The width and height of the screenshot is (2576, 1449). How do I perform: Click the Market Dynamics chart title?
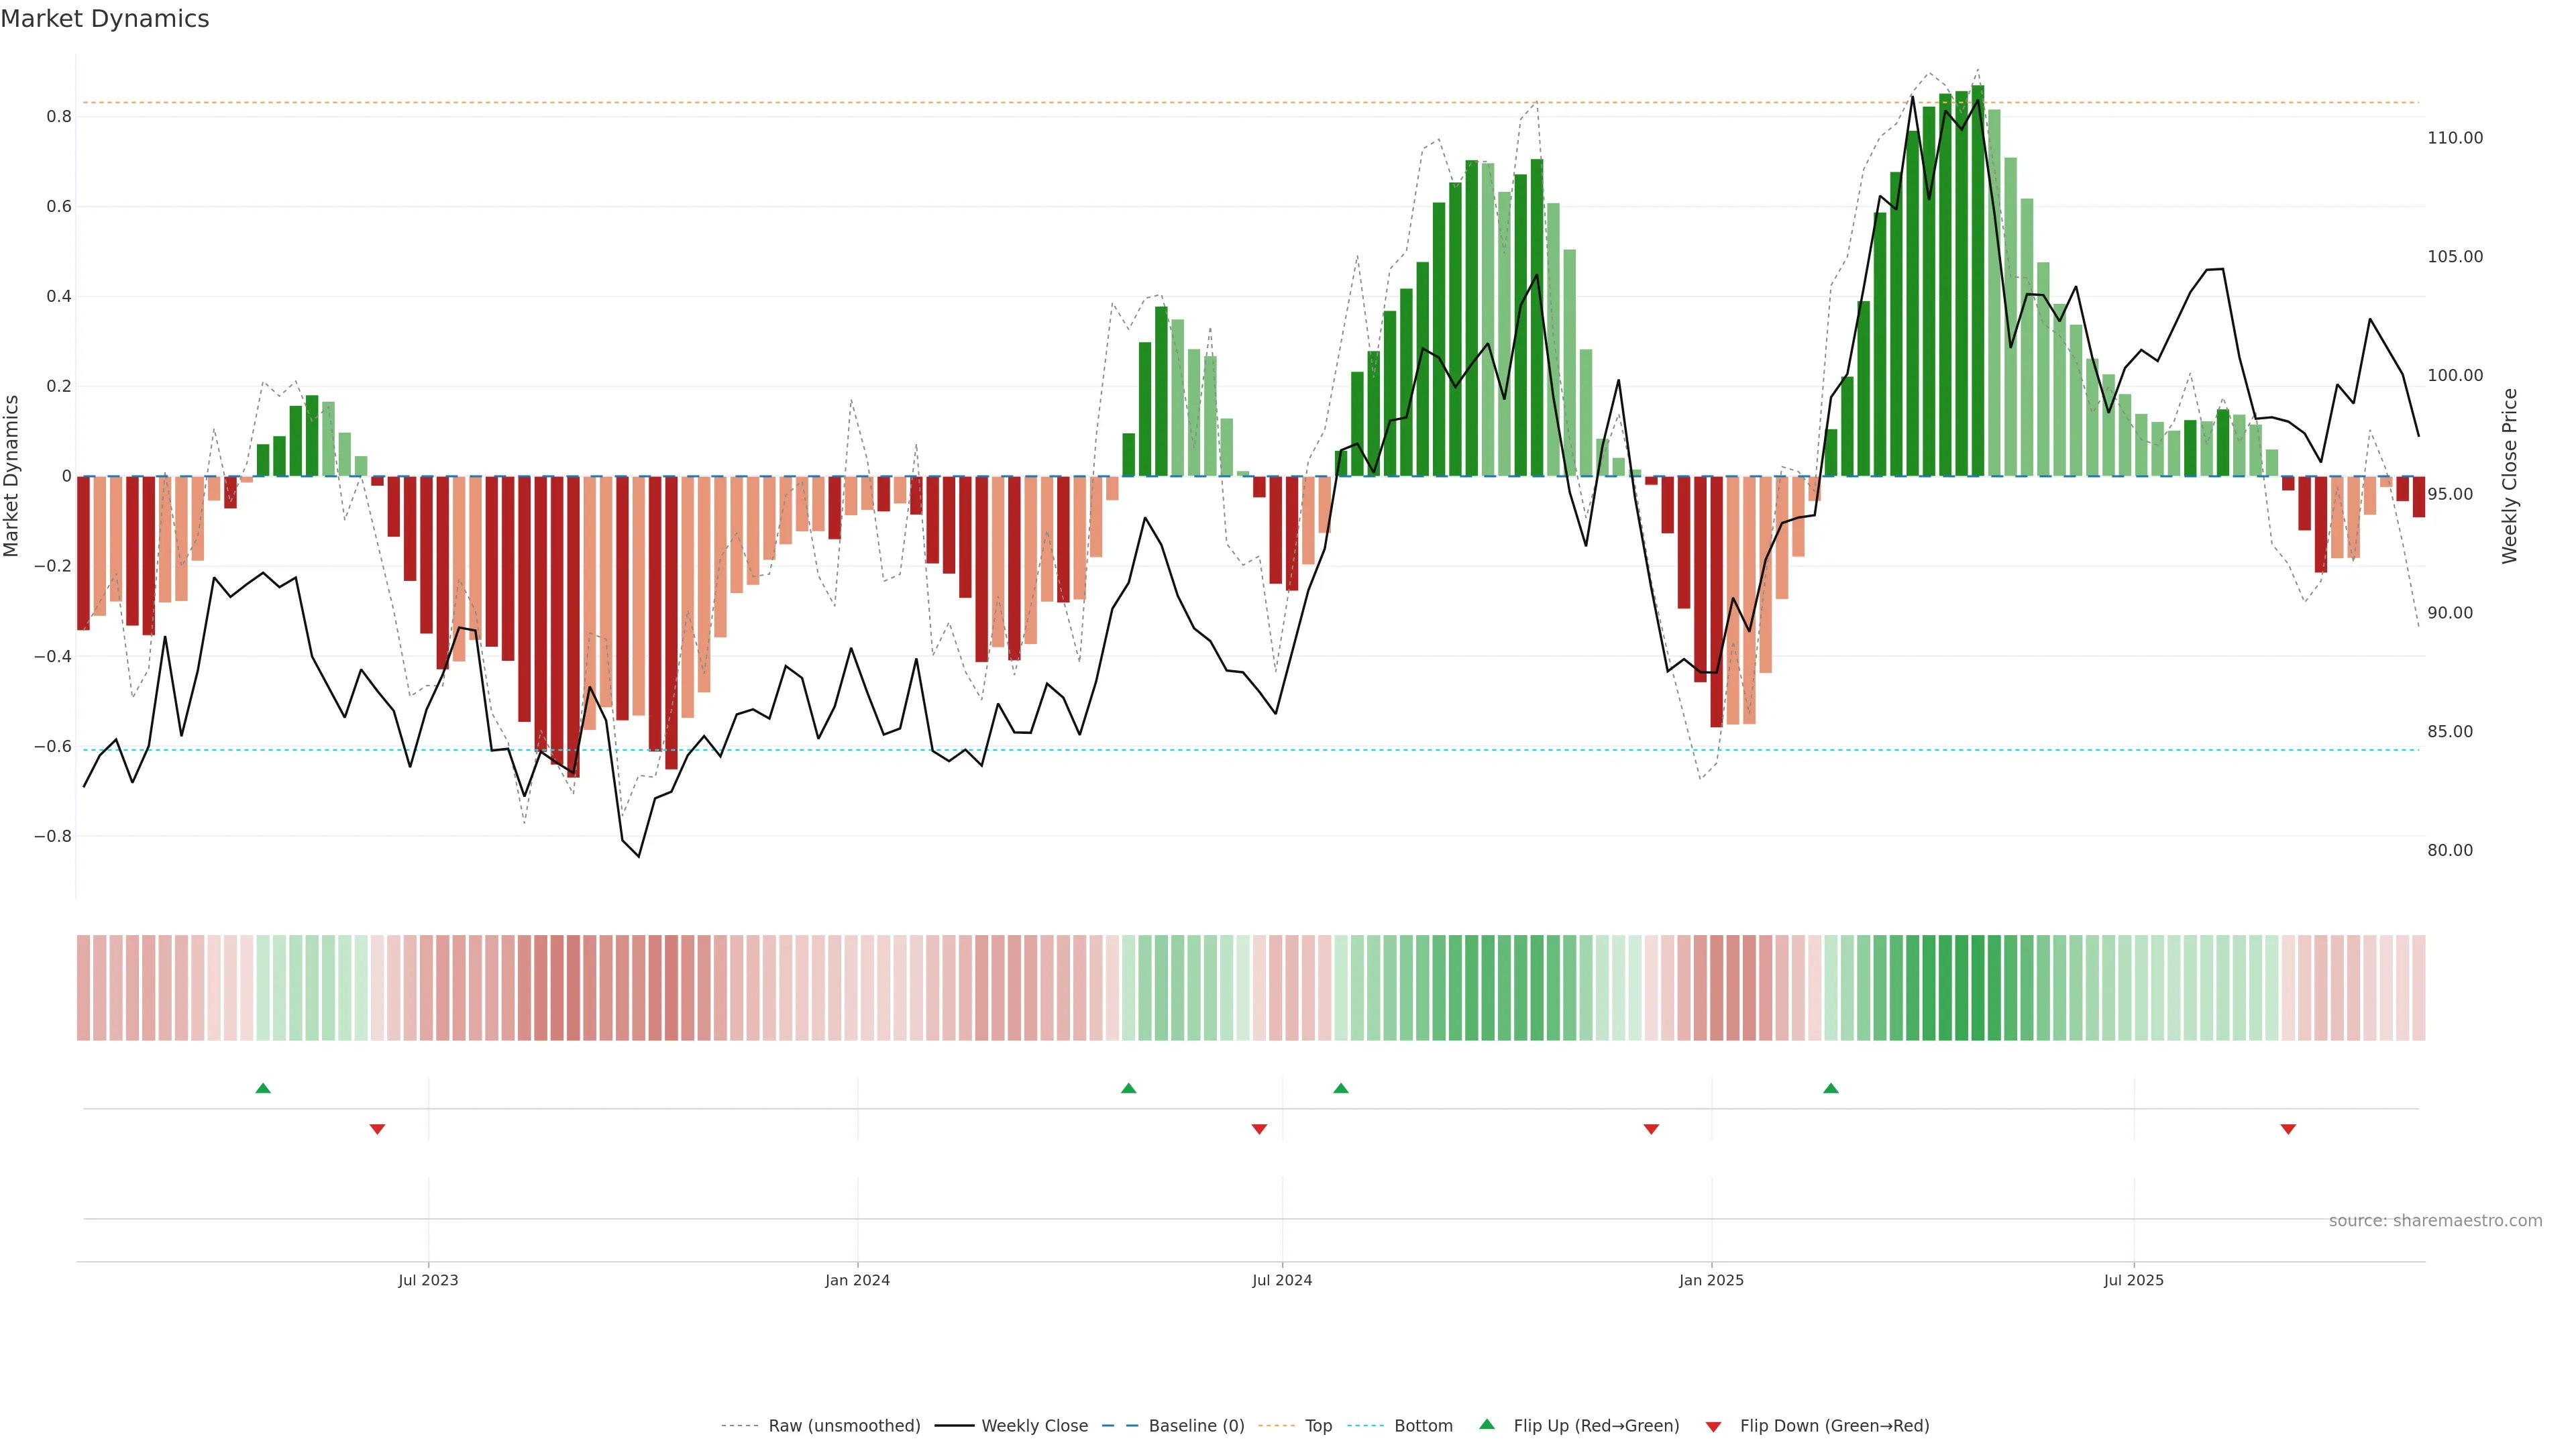coord(105,19)
